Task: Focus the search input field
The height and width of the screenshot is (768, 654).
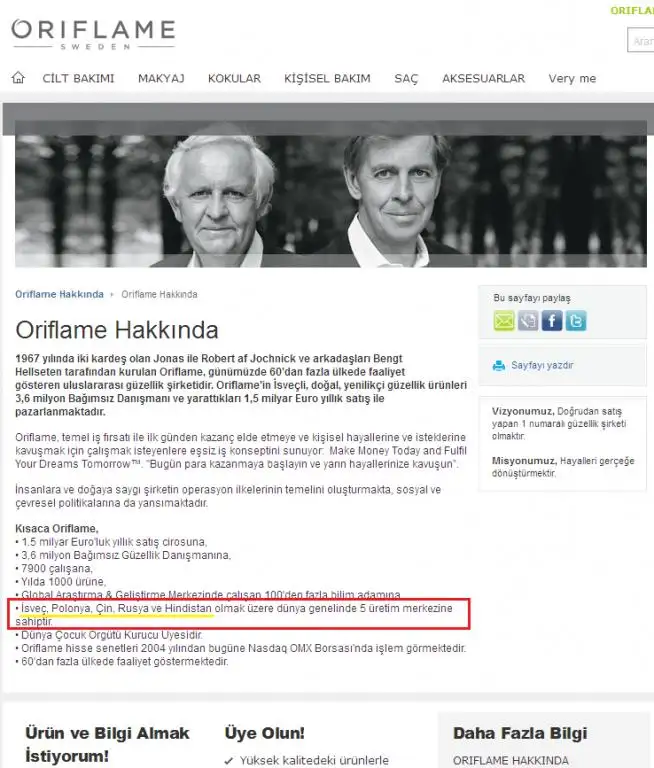Action: pos(641,40)
